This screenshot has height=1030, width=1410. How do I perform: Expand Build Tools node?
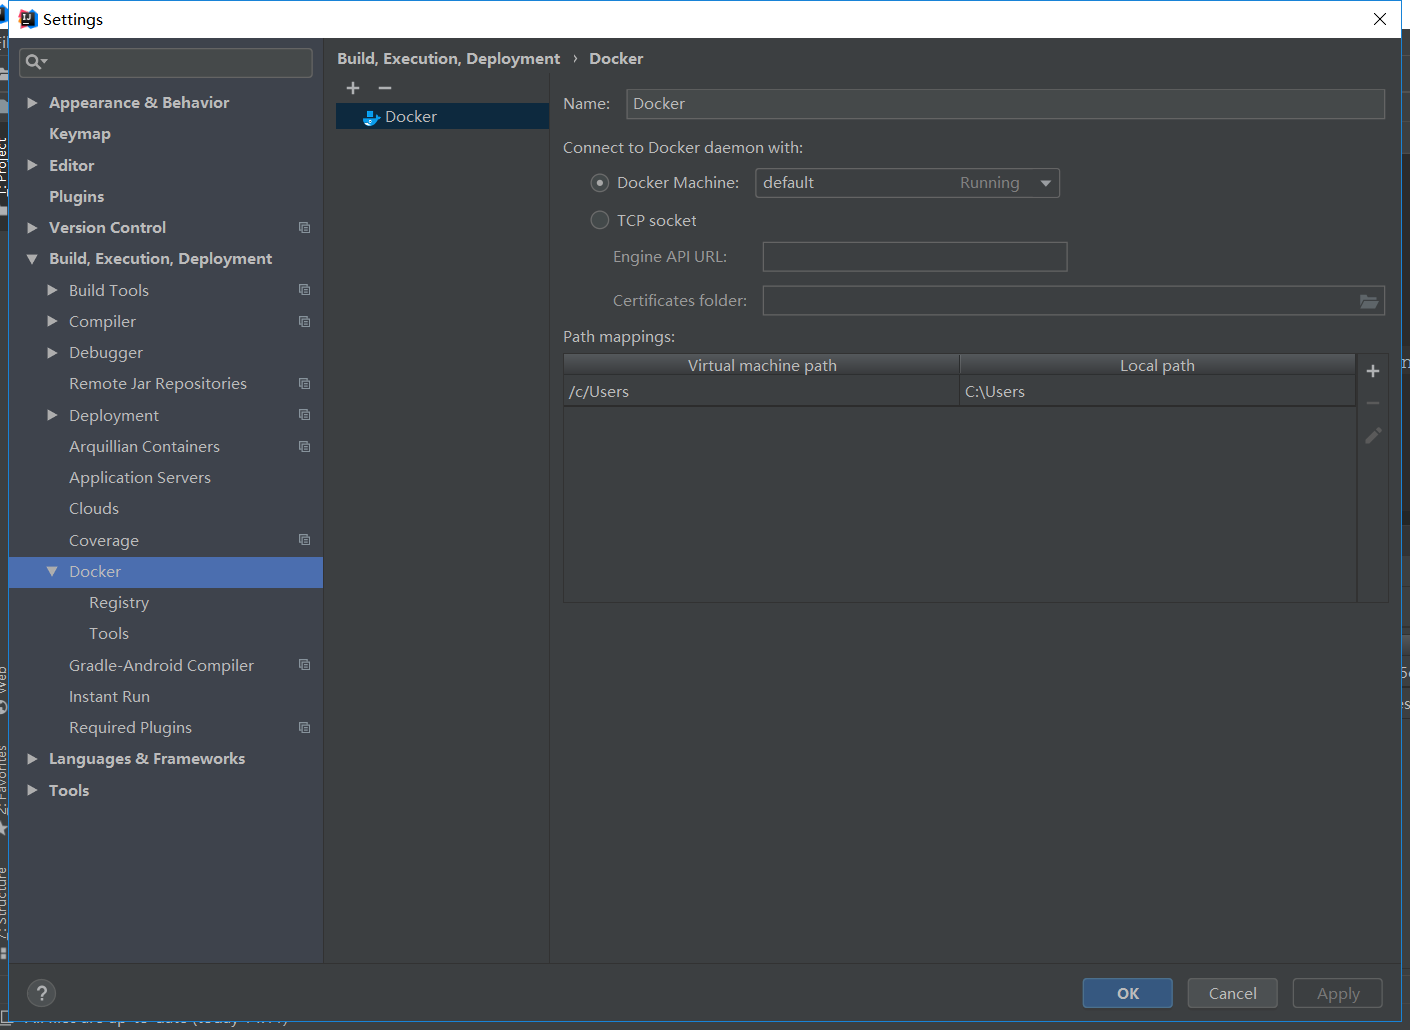click(x=52, y=290)
